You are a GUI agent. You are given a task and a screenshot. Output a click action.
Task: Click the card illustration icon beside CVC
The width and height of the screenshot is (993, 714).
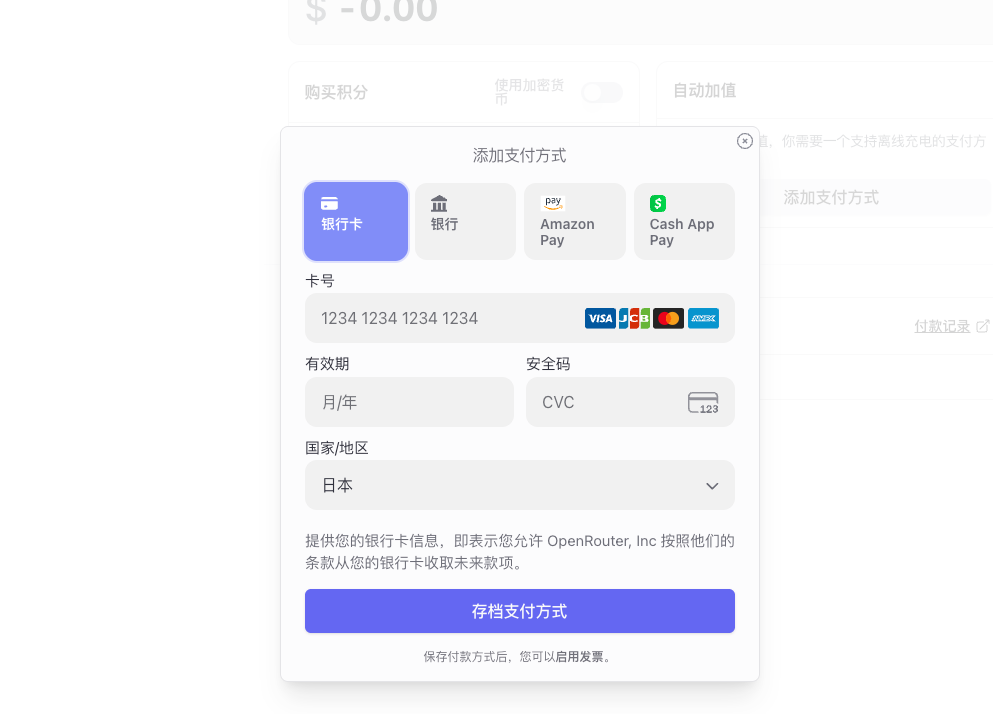[x=703, y=401]
